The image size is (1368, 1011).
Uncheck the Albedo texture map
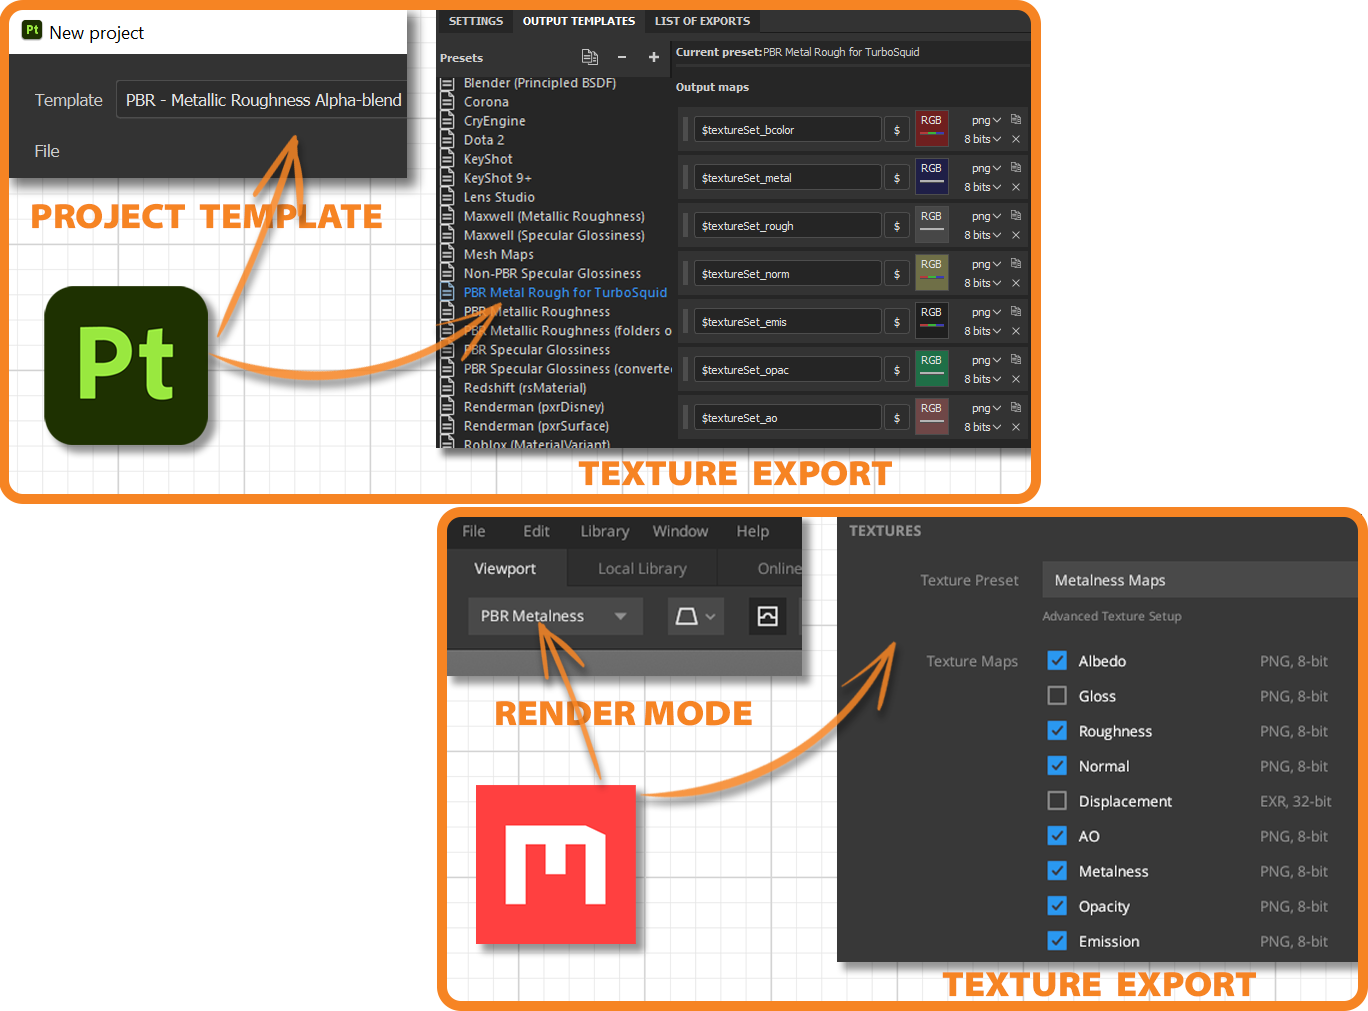tap(1057, 660)
